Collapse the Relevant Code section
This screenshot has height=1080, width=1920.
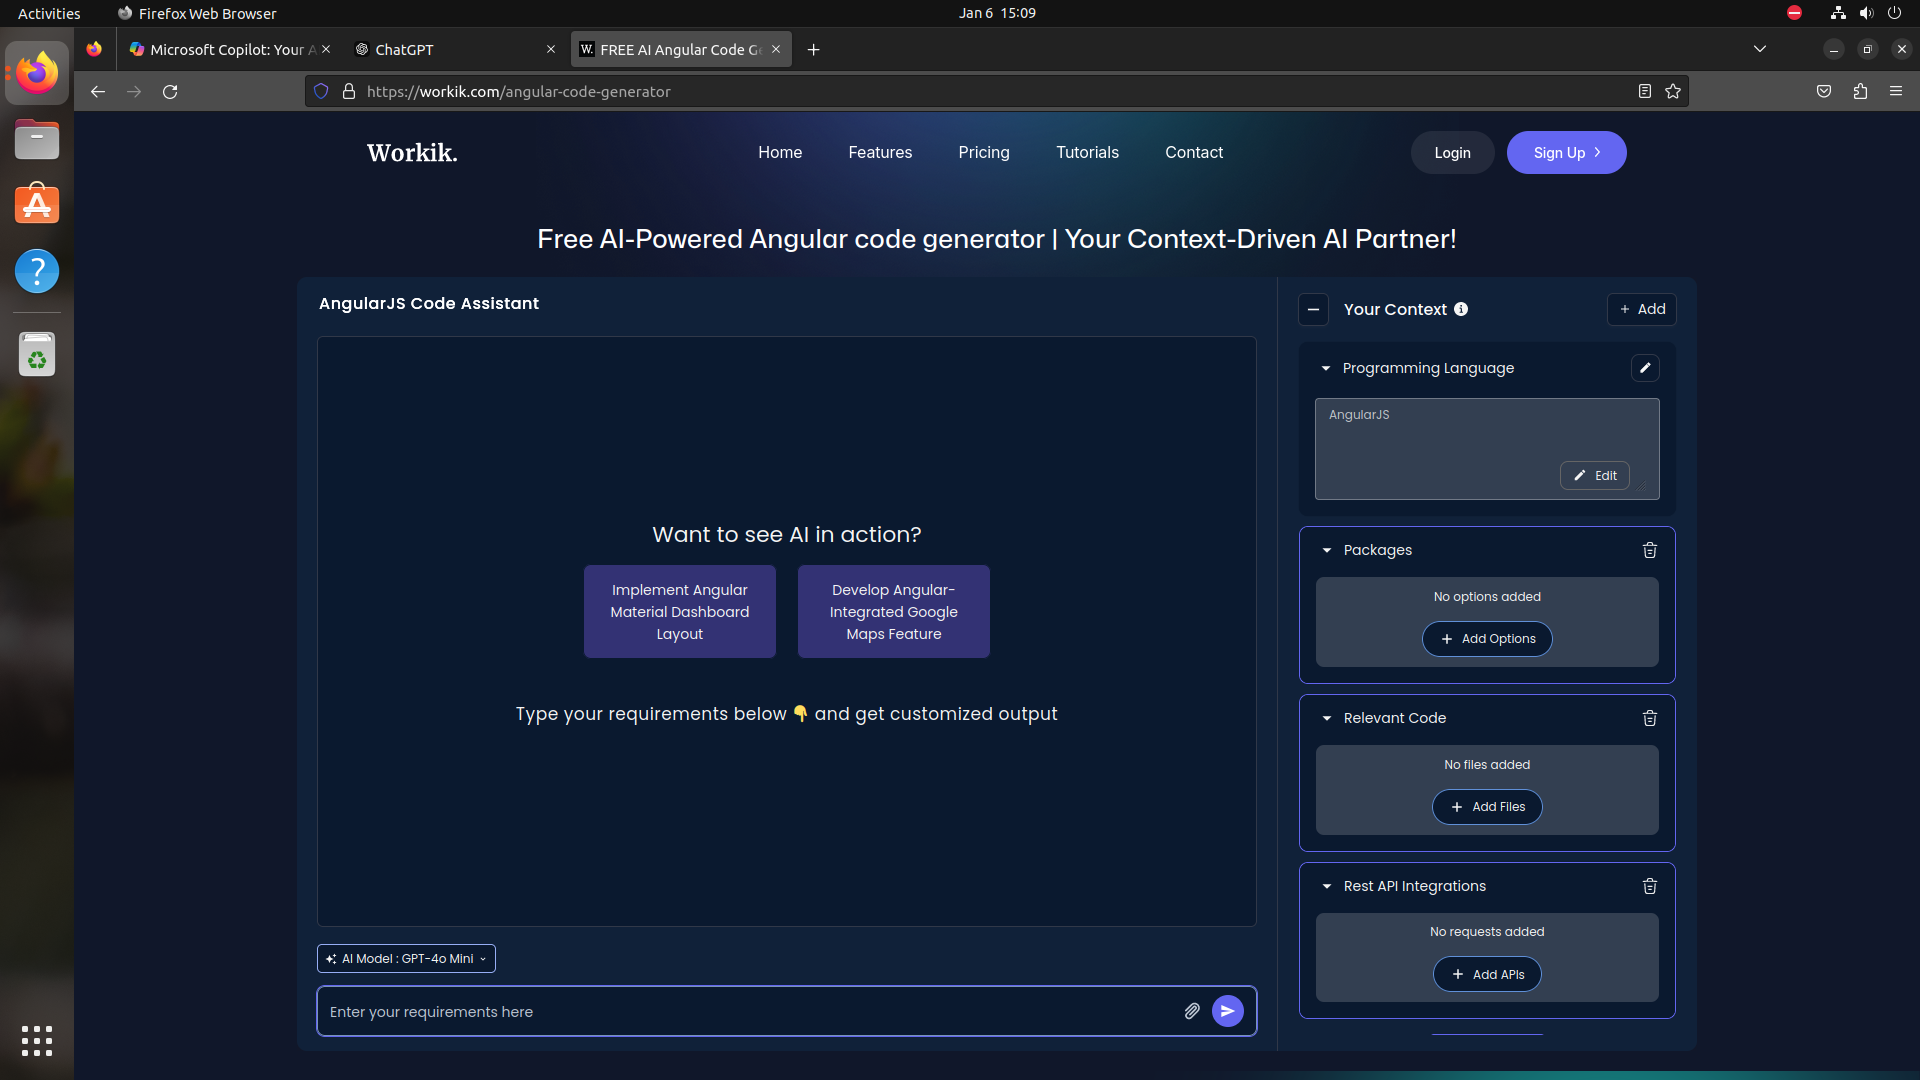(x=1327, y=718)
